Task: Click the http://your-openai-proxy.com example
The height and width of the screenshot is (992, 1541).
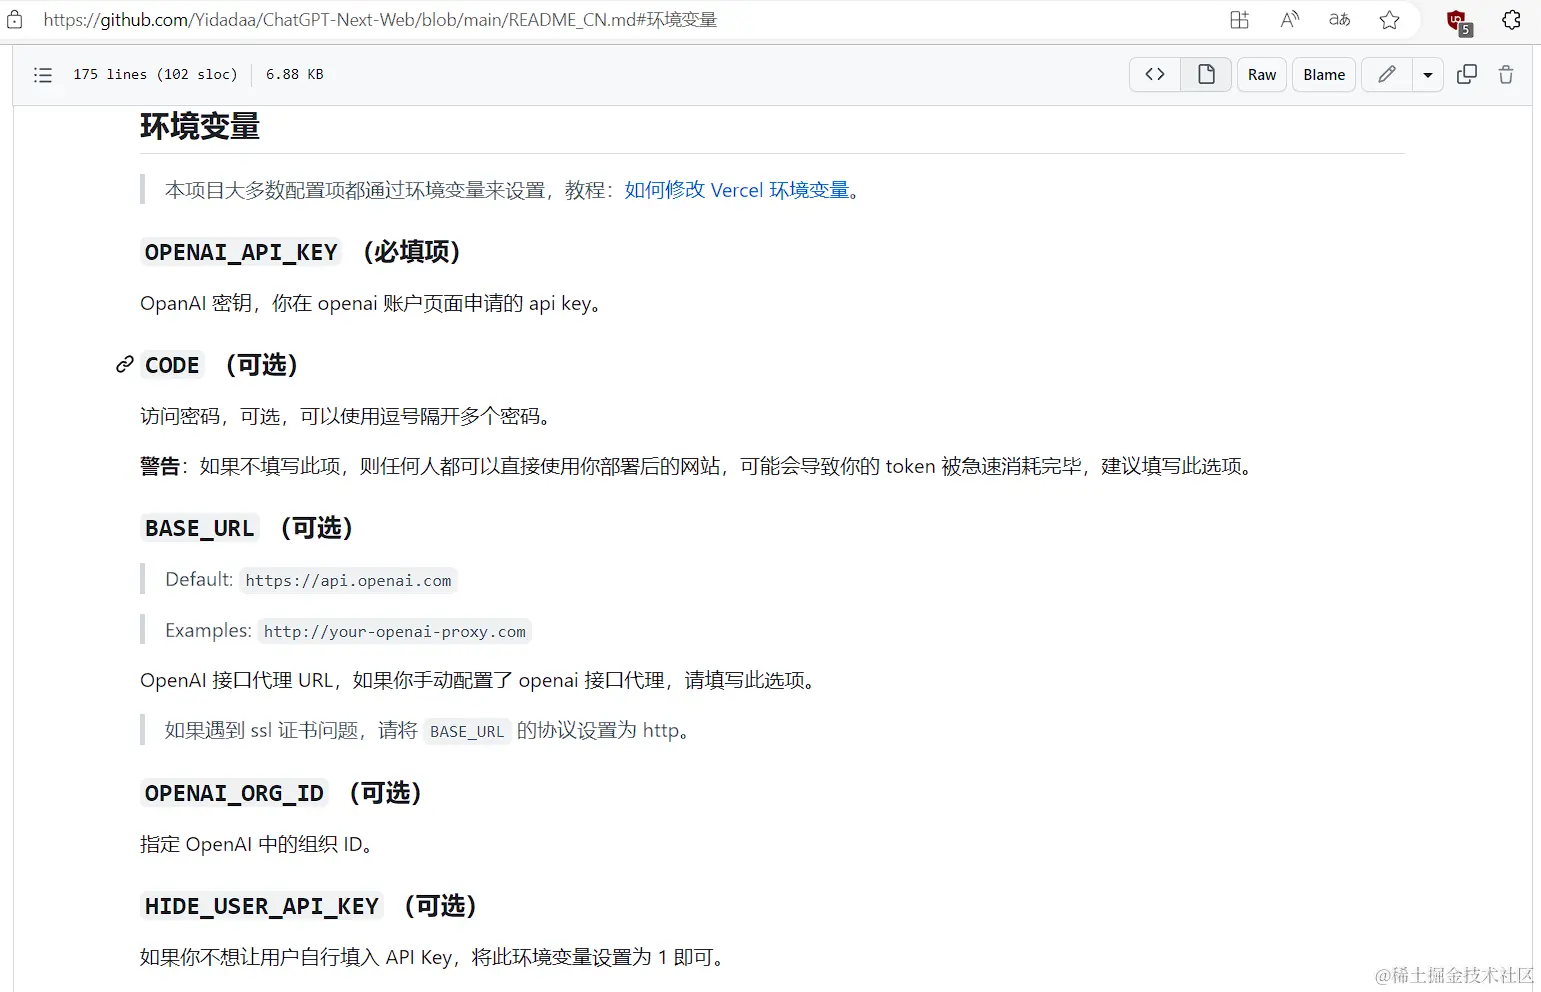Action: (x=395, y=632)
